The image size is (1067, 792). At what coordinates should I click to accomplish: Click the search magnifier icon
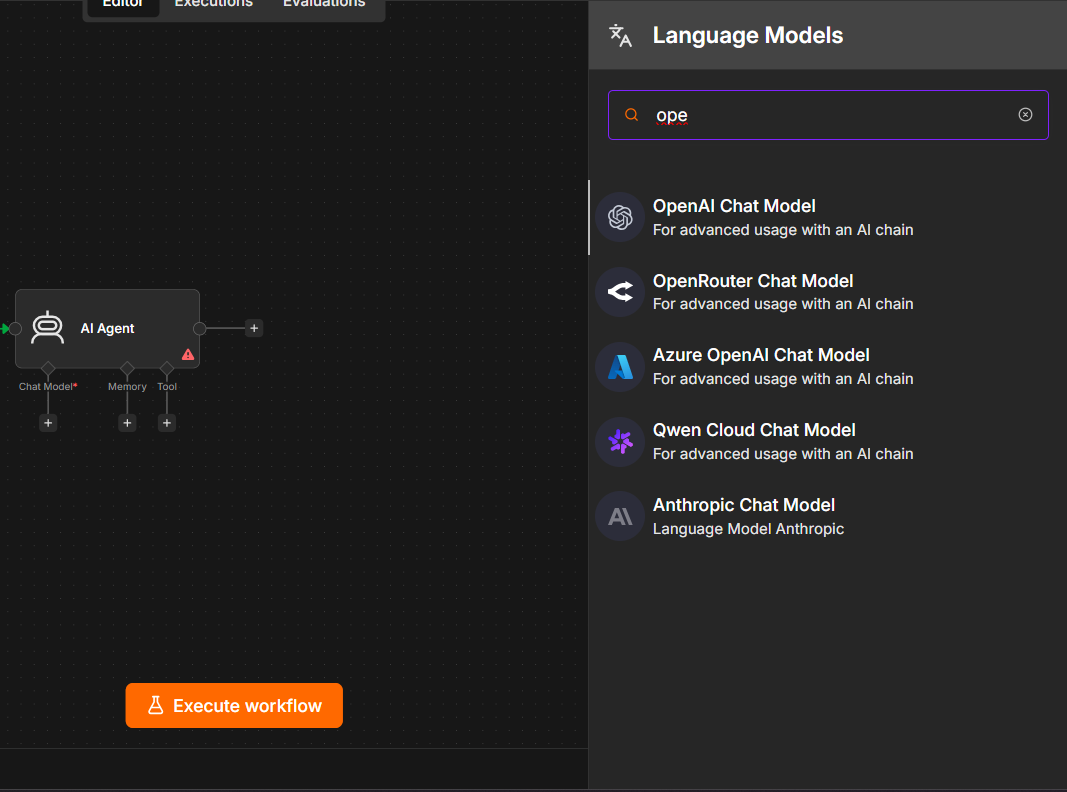click(x=631, y=114)
